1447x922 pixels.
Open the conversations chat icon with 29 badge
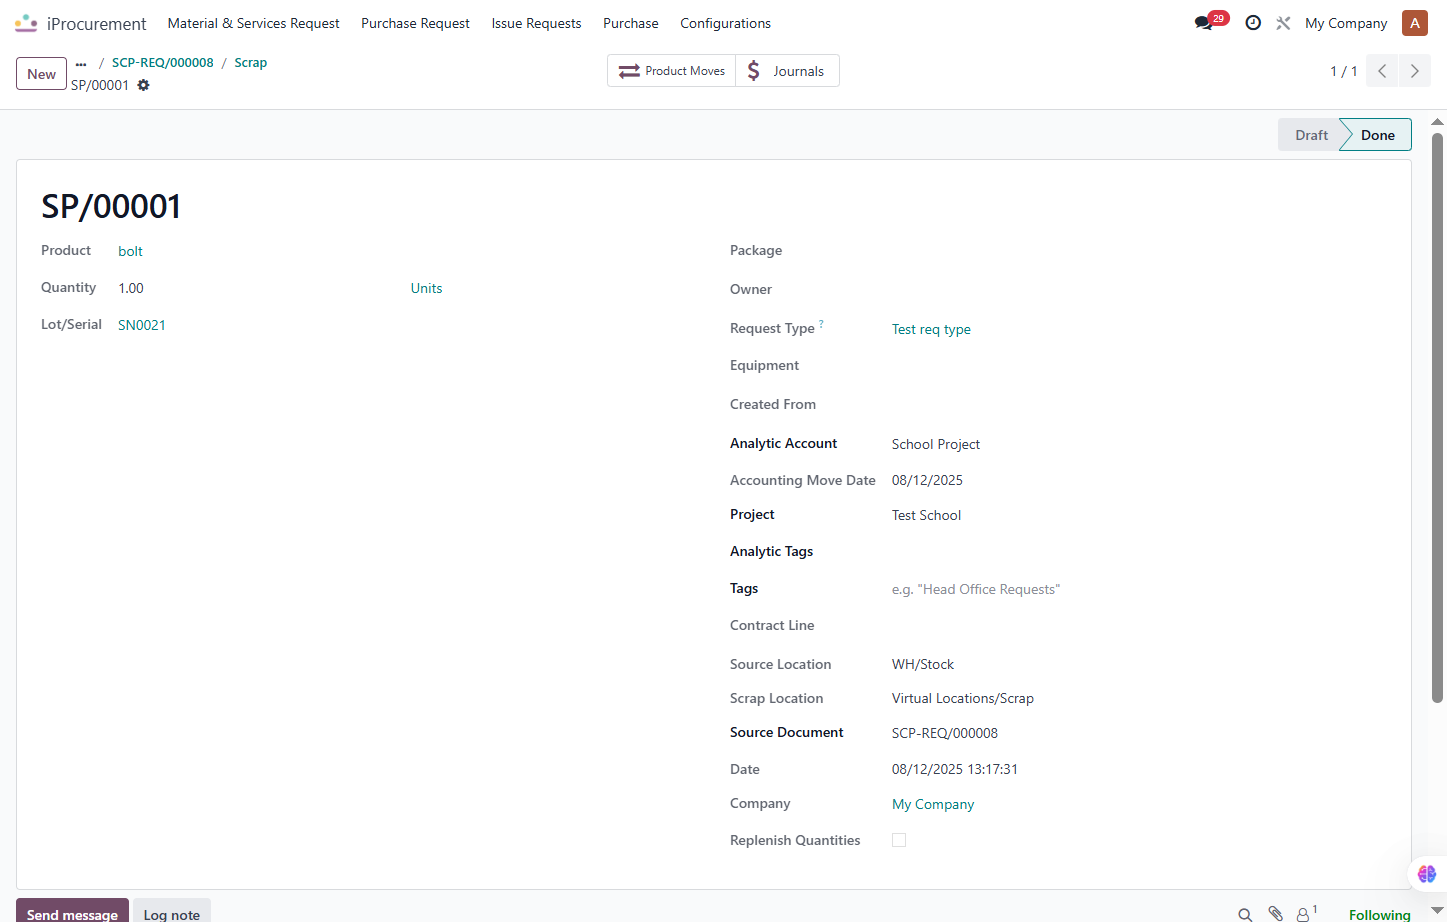pyautogui.click(x=1204, y=23)
